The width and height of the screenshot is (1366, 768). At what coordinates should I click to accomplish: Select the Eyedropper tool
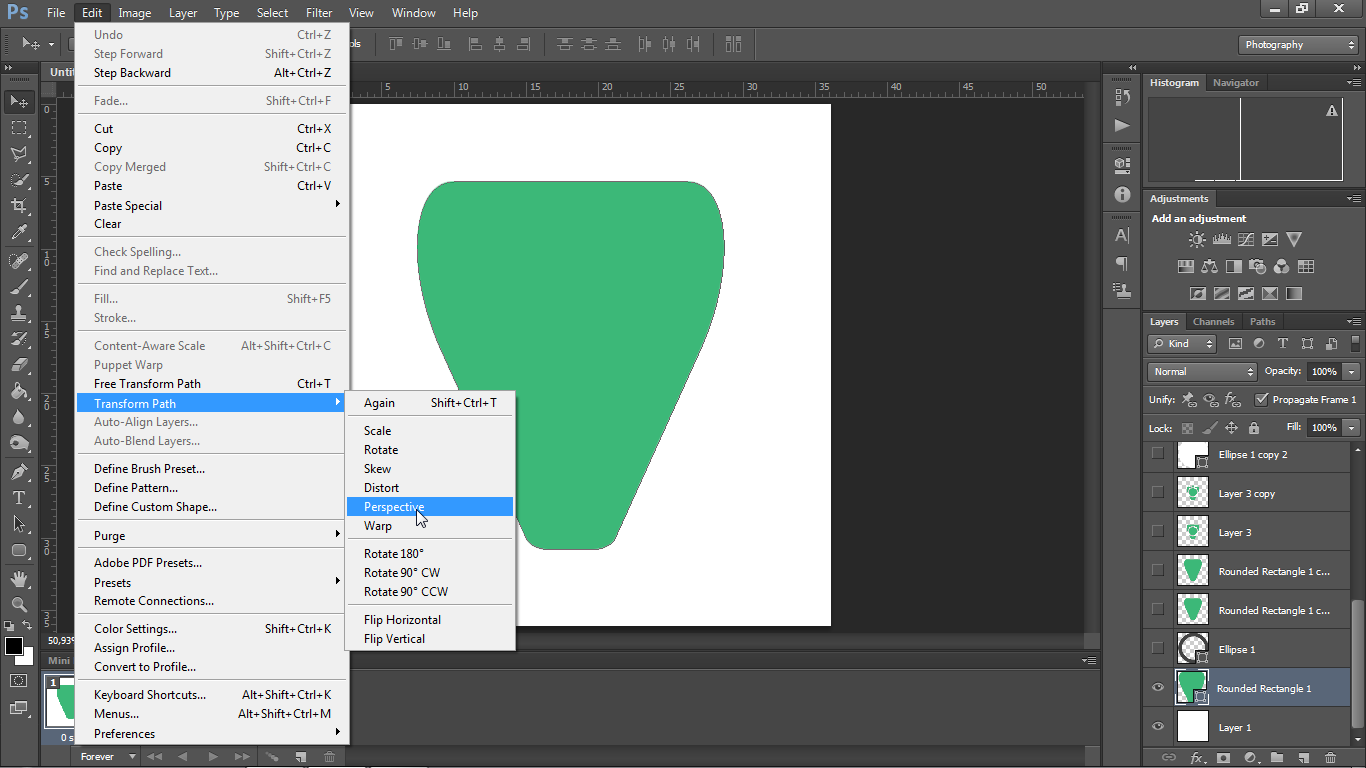[x=19, y=233]
